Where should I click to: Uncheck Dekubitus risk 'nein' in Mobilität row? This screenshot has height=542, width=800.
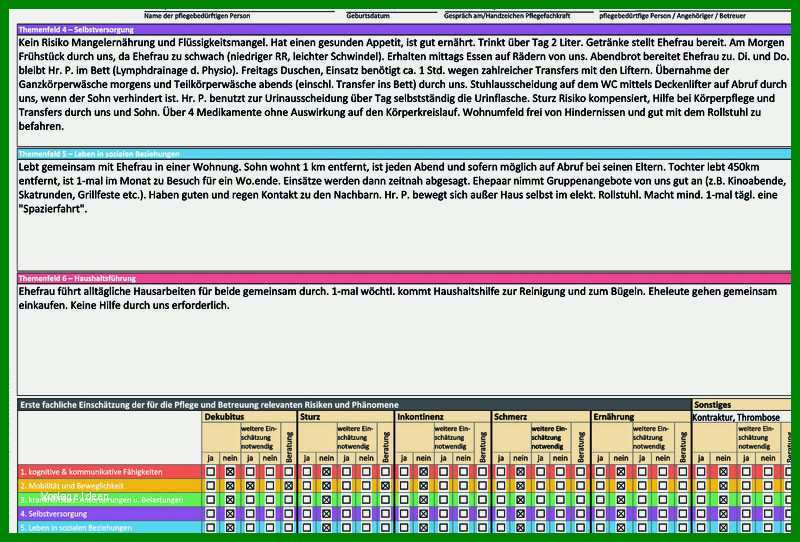pos(230,486)
